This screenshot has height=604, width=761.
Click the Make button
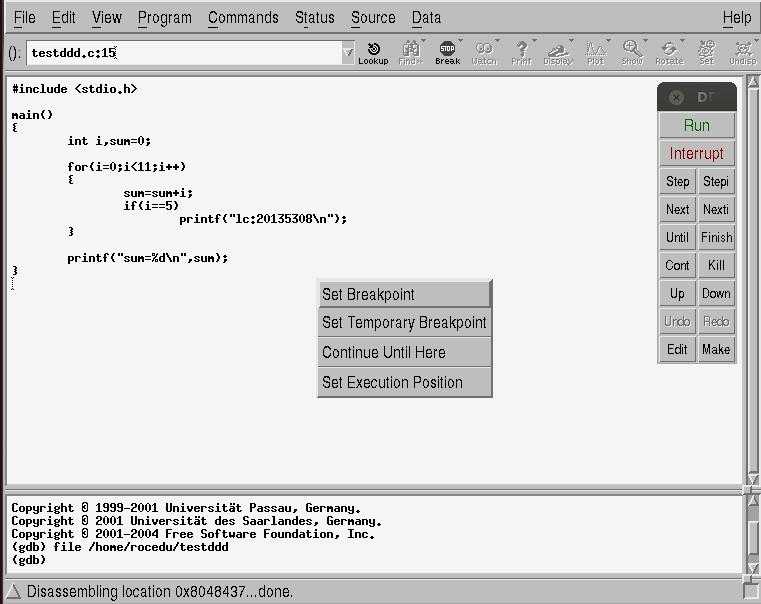click(716, 349)
